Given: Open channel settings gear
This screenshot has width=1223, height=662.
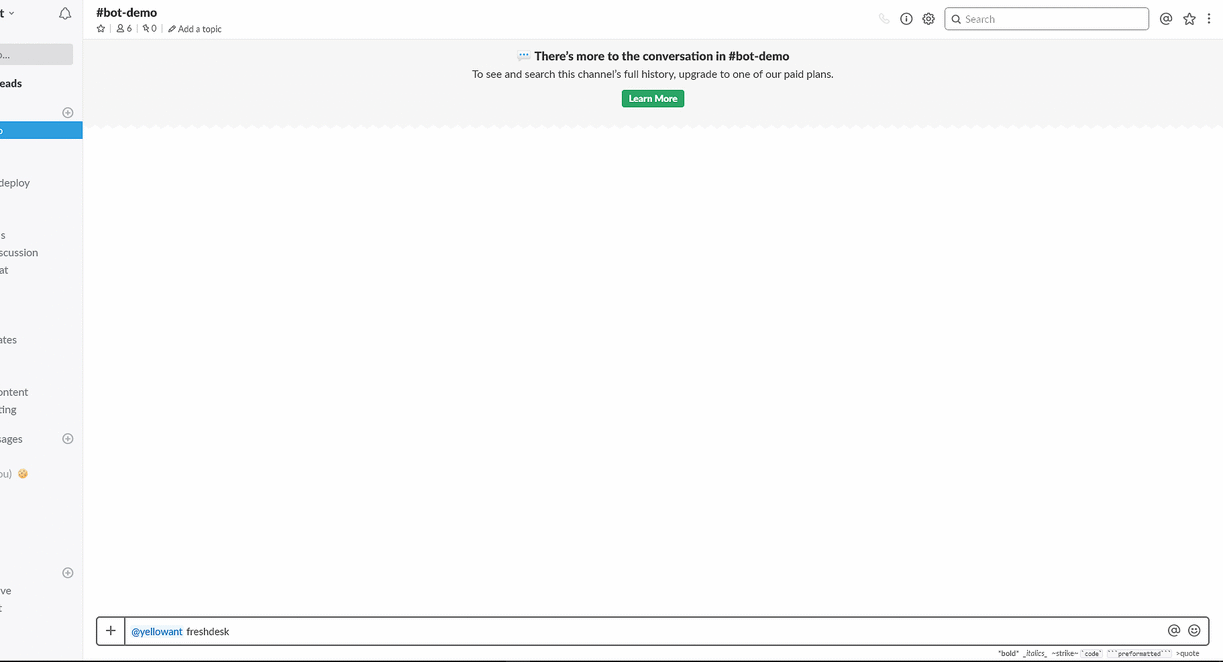Looking at the screenshot, I should coord(928,19).
